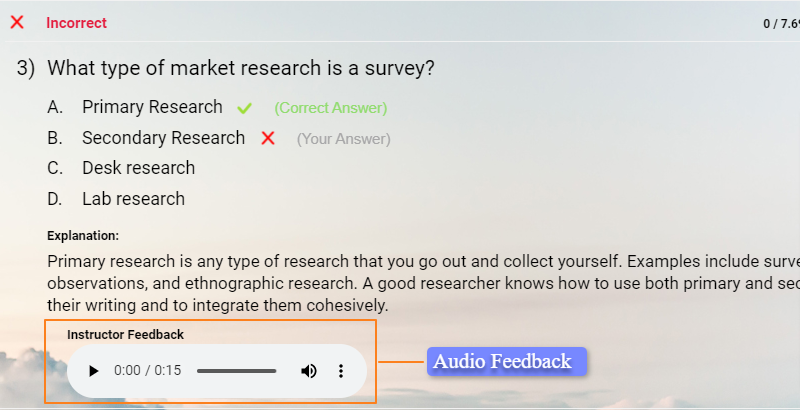
Task: Click red X beside Secondary Research
Action: pyautogui.click(x=268, y=138)
